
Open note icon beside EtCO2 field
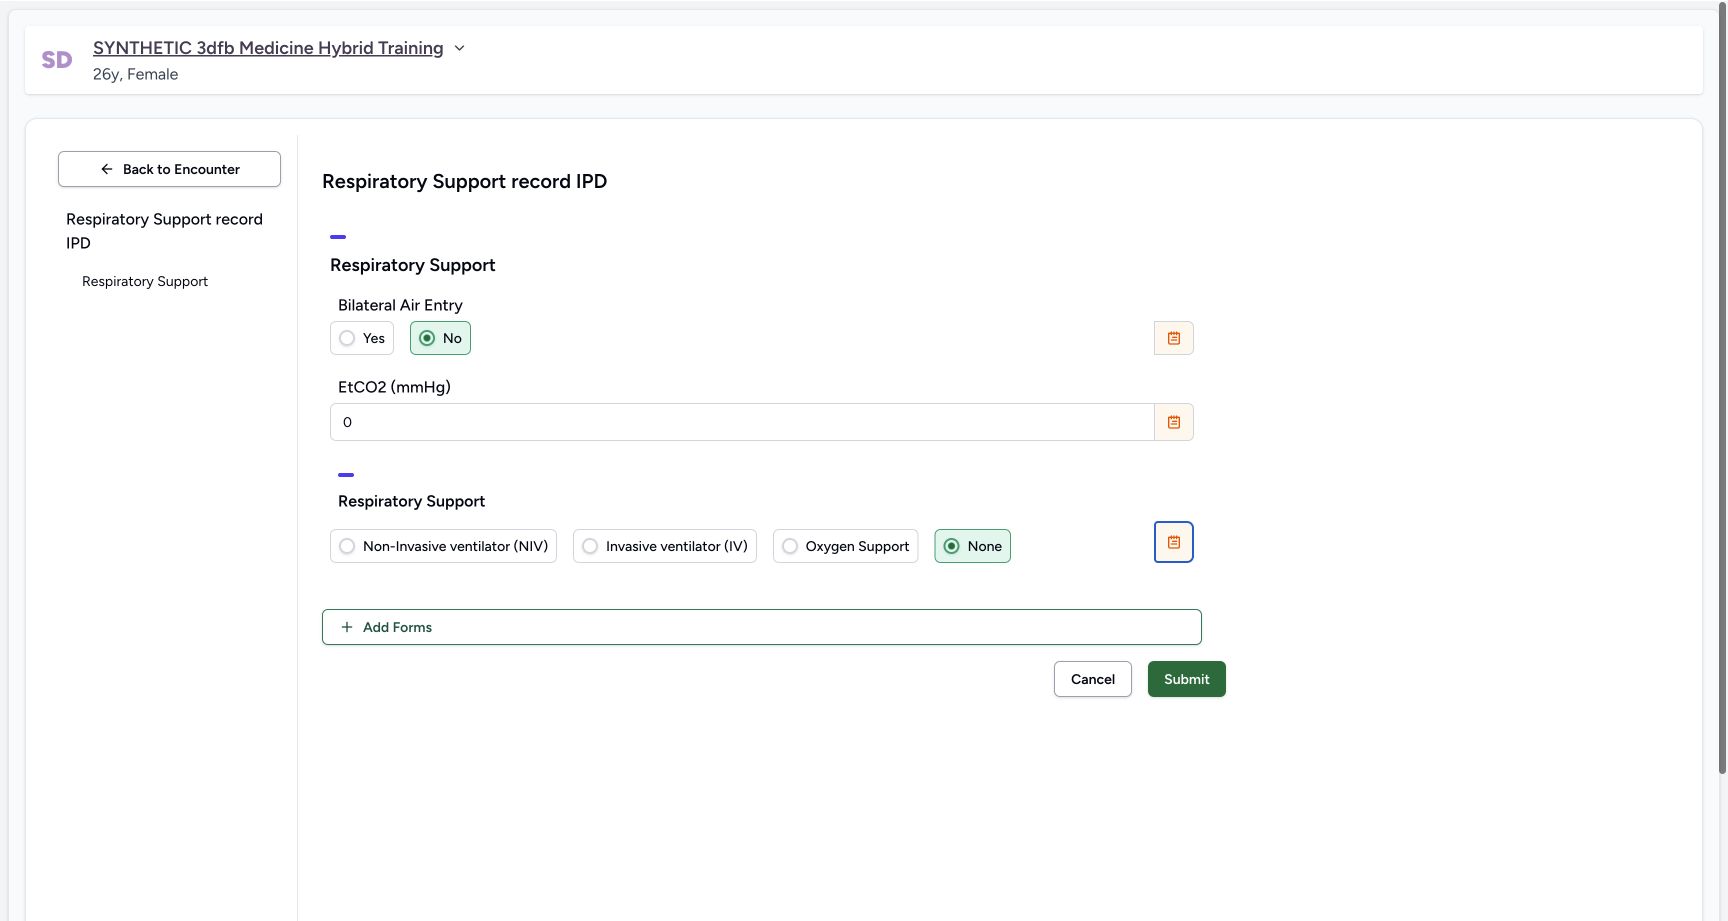[x=1173, y=422]
